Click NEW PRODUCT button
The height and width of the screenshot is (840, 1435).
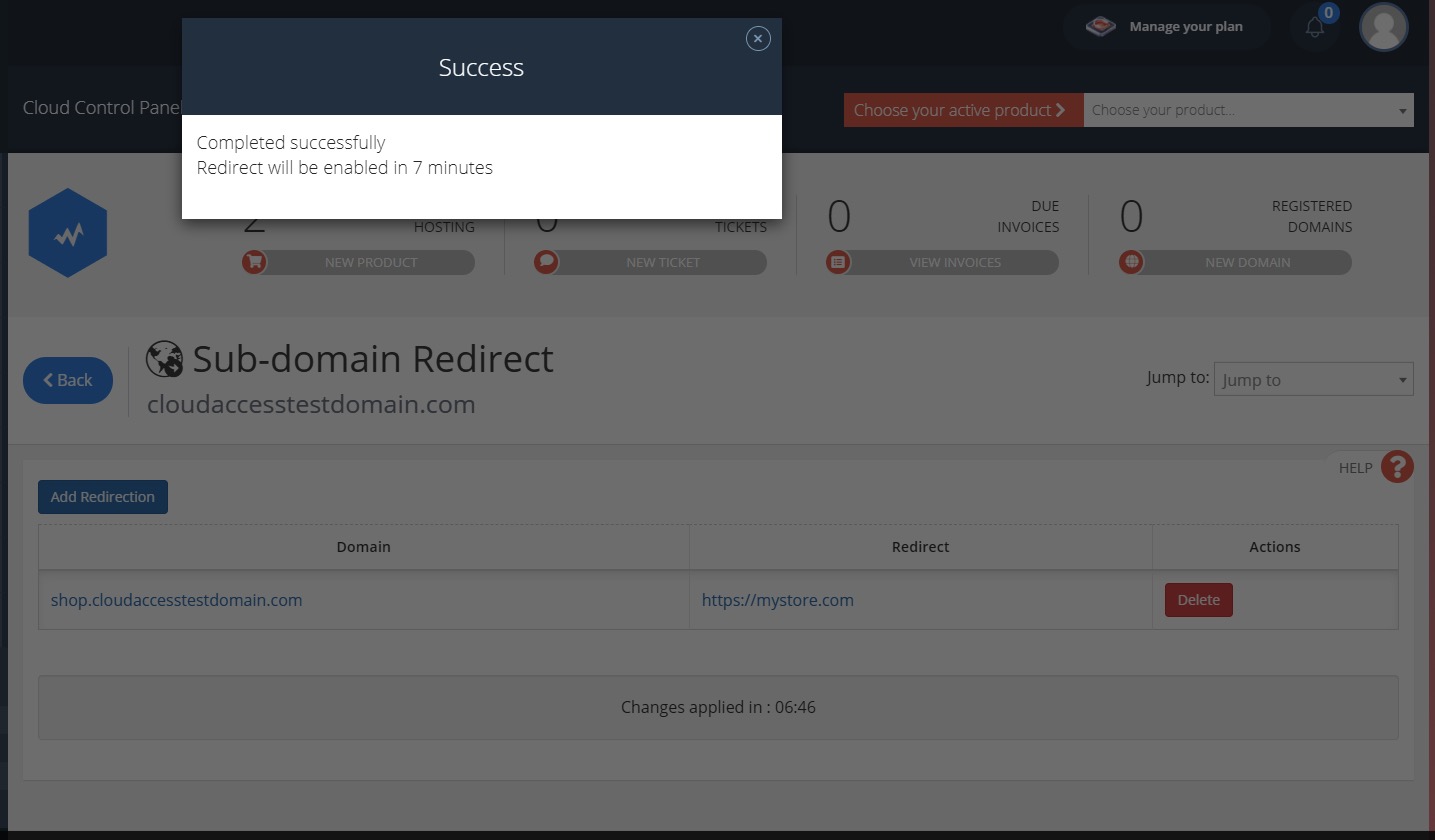click(370, 262)
